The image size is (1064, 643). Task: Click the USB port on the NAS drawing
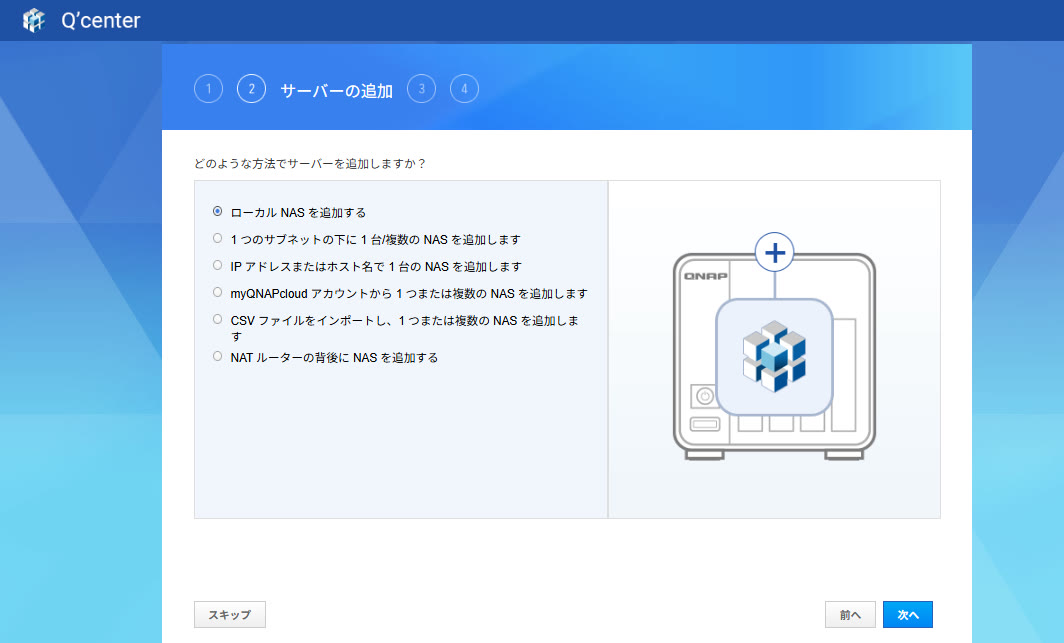click(704, 427)
